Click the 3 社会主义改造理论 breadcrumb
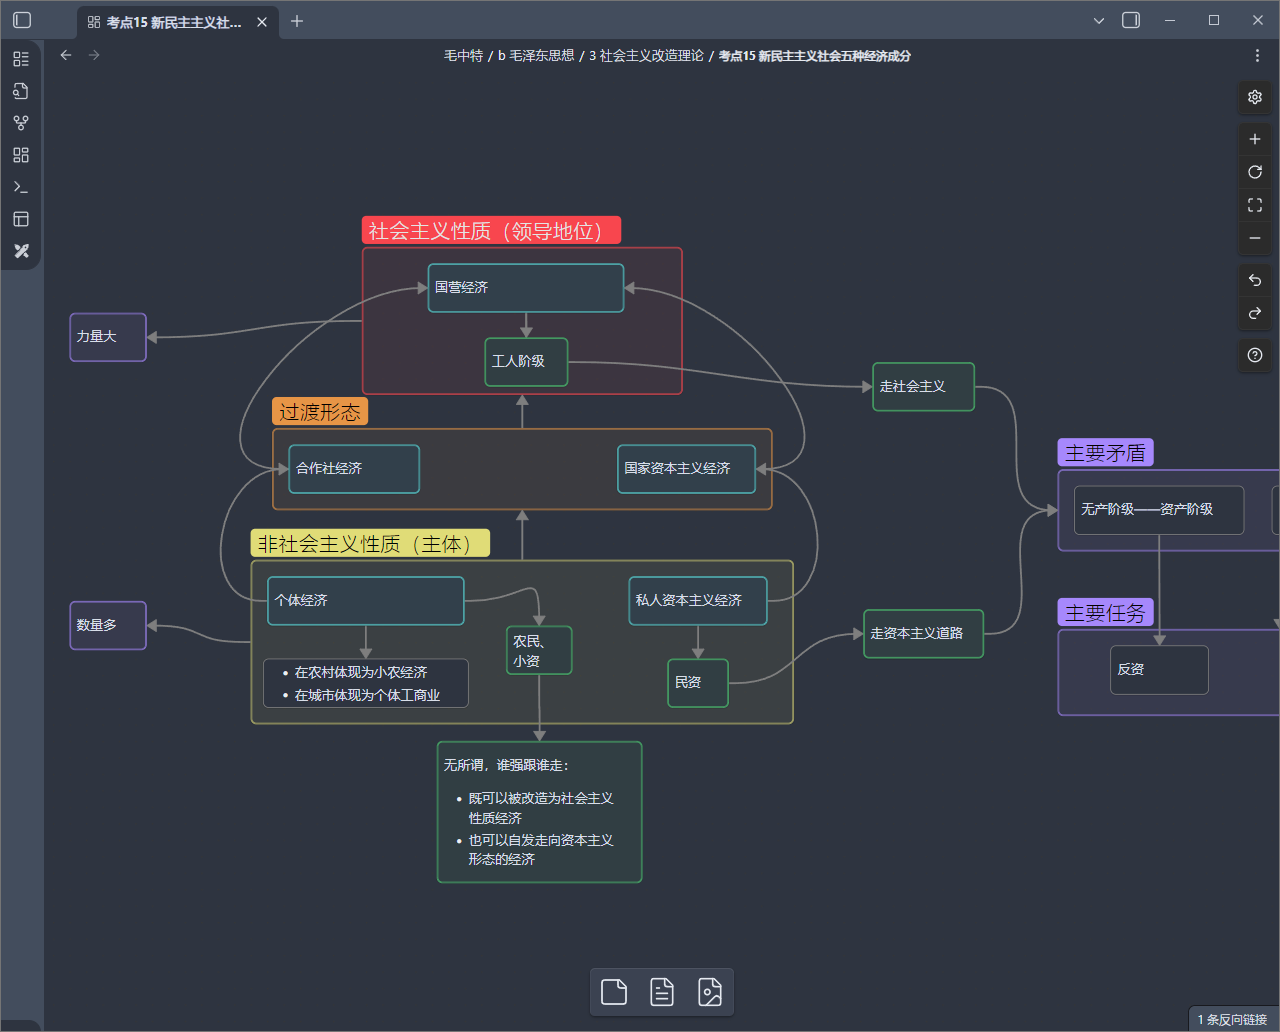 point(646,56)
